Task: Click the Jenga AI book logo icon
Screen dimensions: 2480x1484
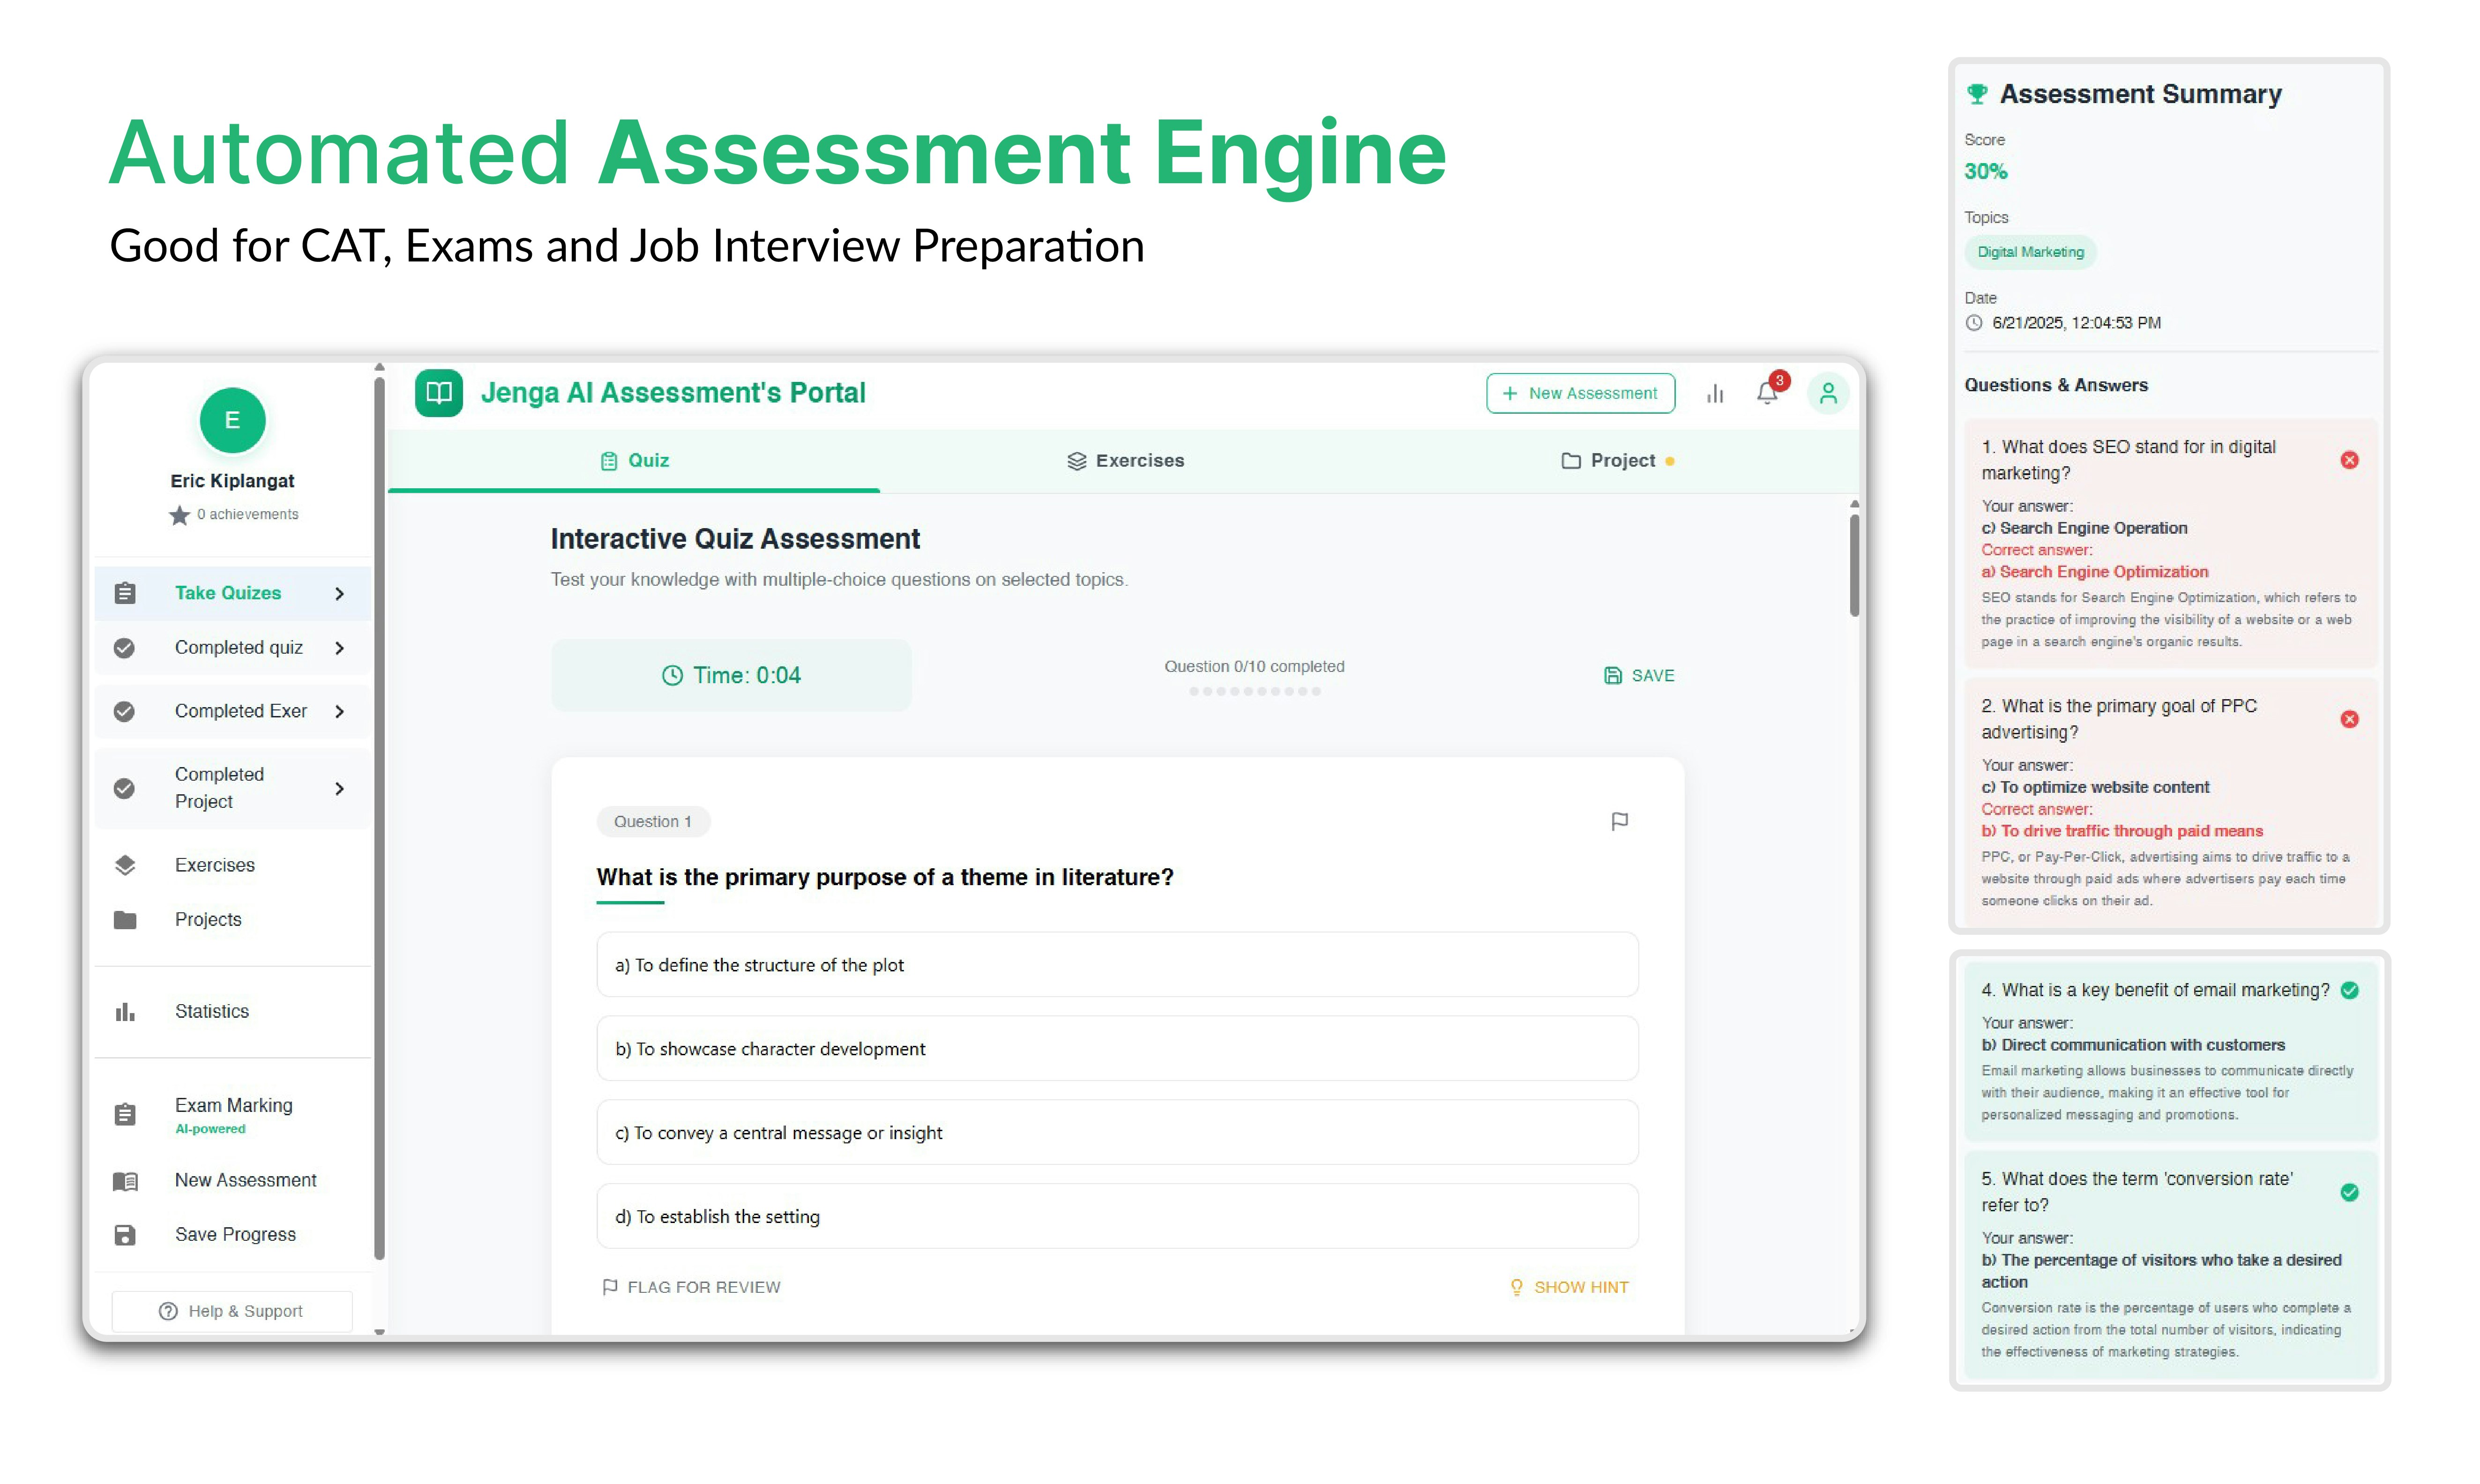Action: pyautogui.click(x=438, y=392)
